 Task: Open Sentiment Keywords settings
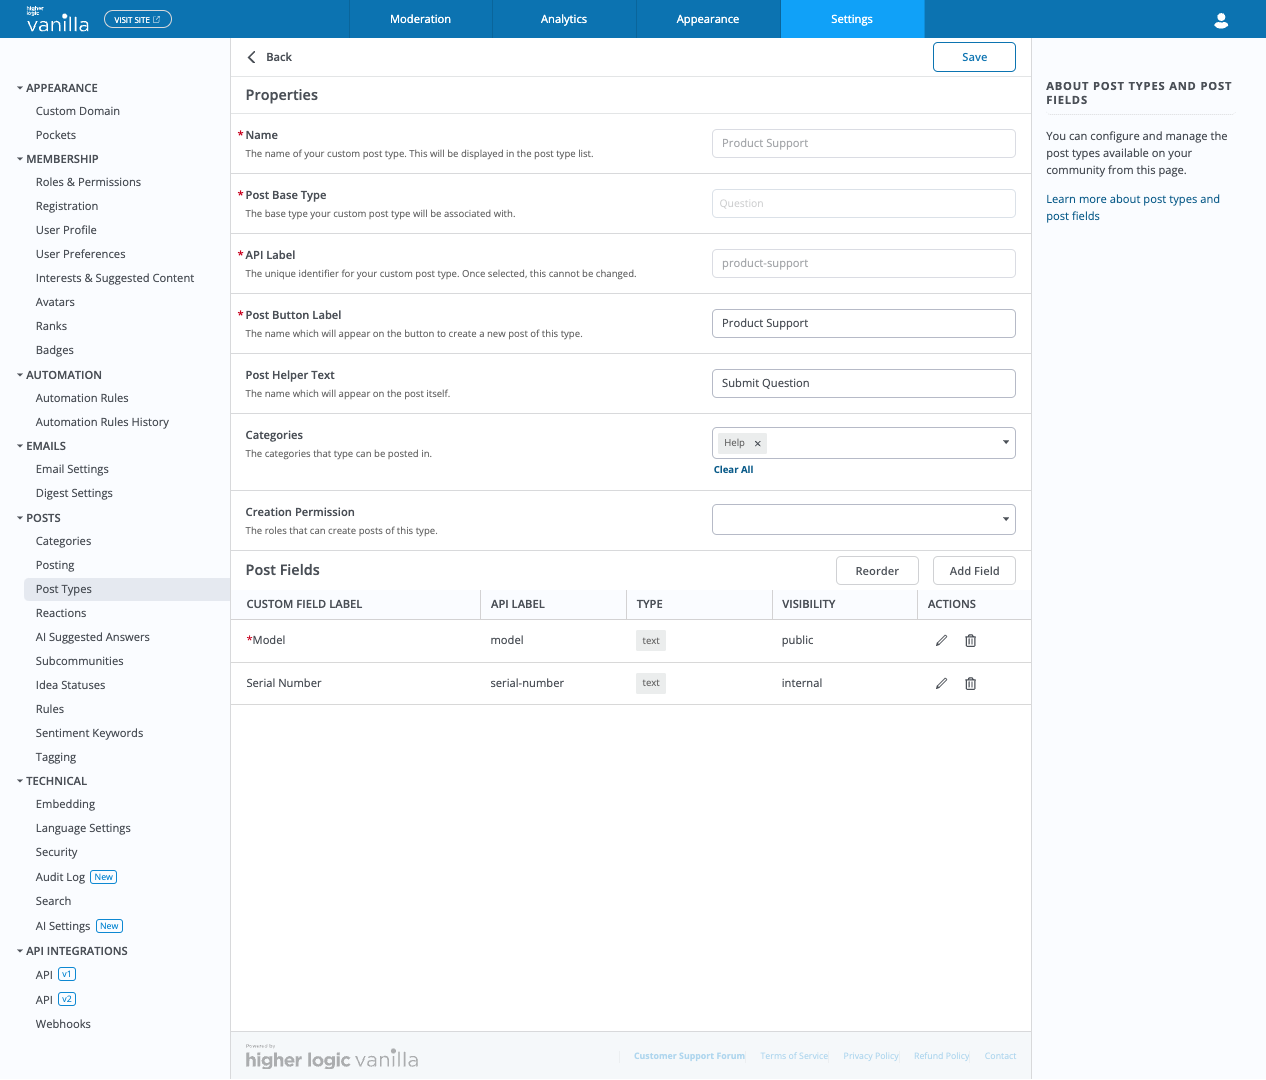coord(89,733)
